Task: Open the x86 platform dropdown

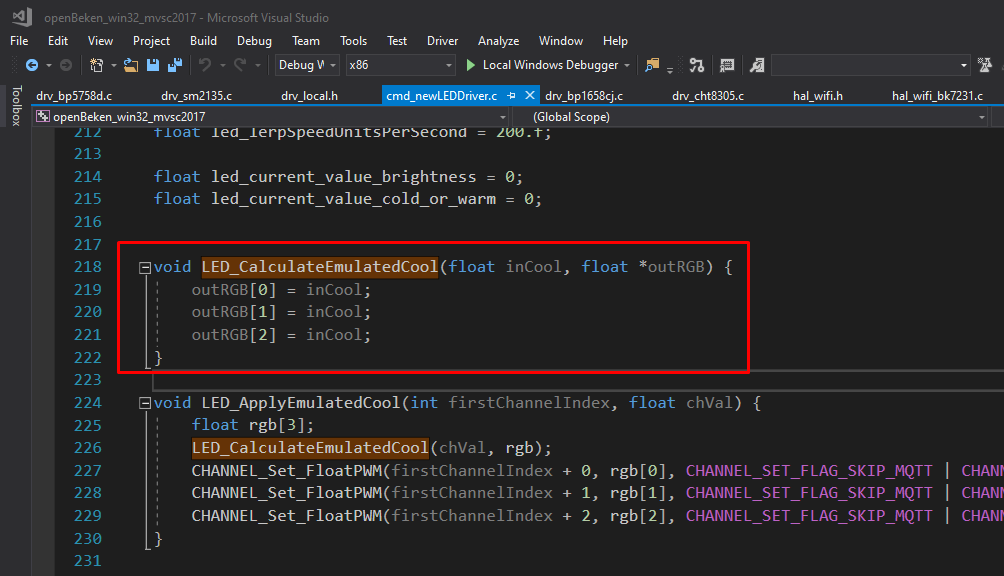Action: 400,65
